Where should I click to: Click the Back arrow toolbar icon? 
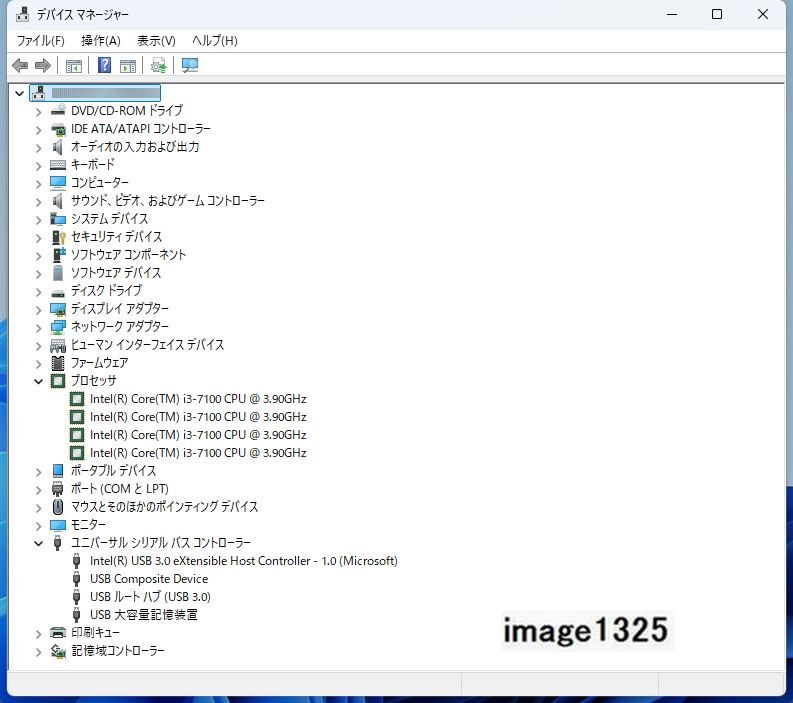(20, 65)
